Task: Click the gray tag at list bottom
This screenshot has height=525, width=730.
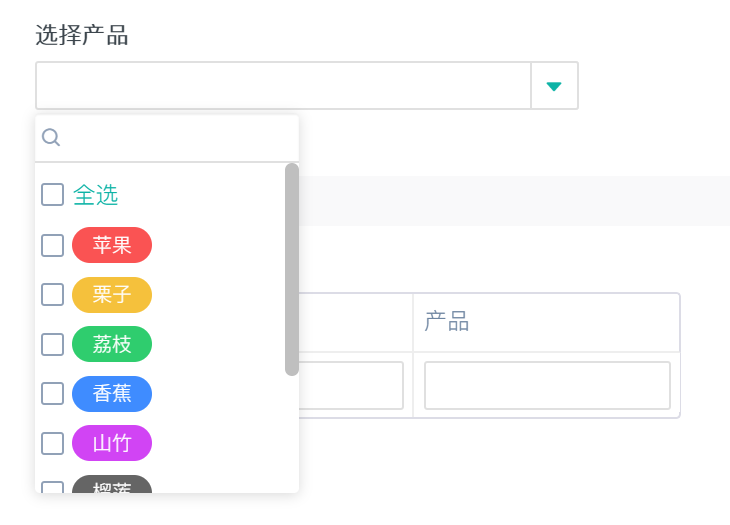Action: pos(112,485)
